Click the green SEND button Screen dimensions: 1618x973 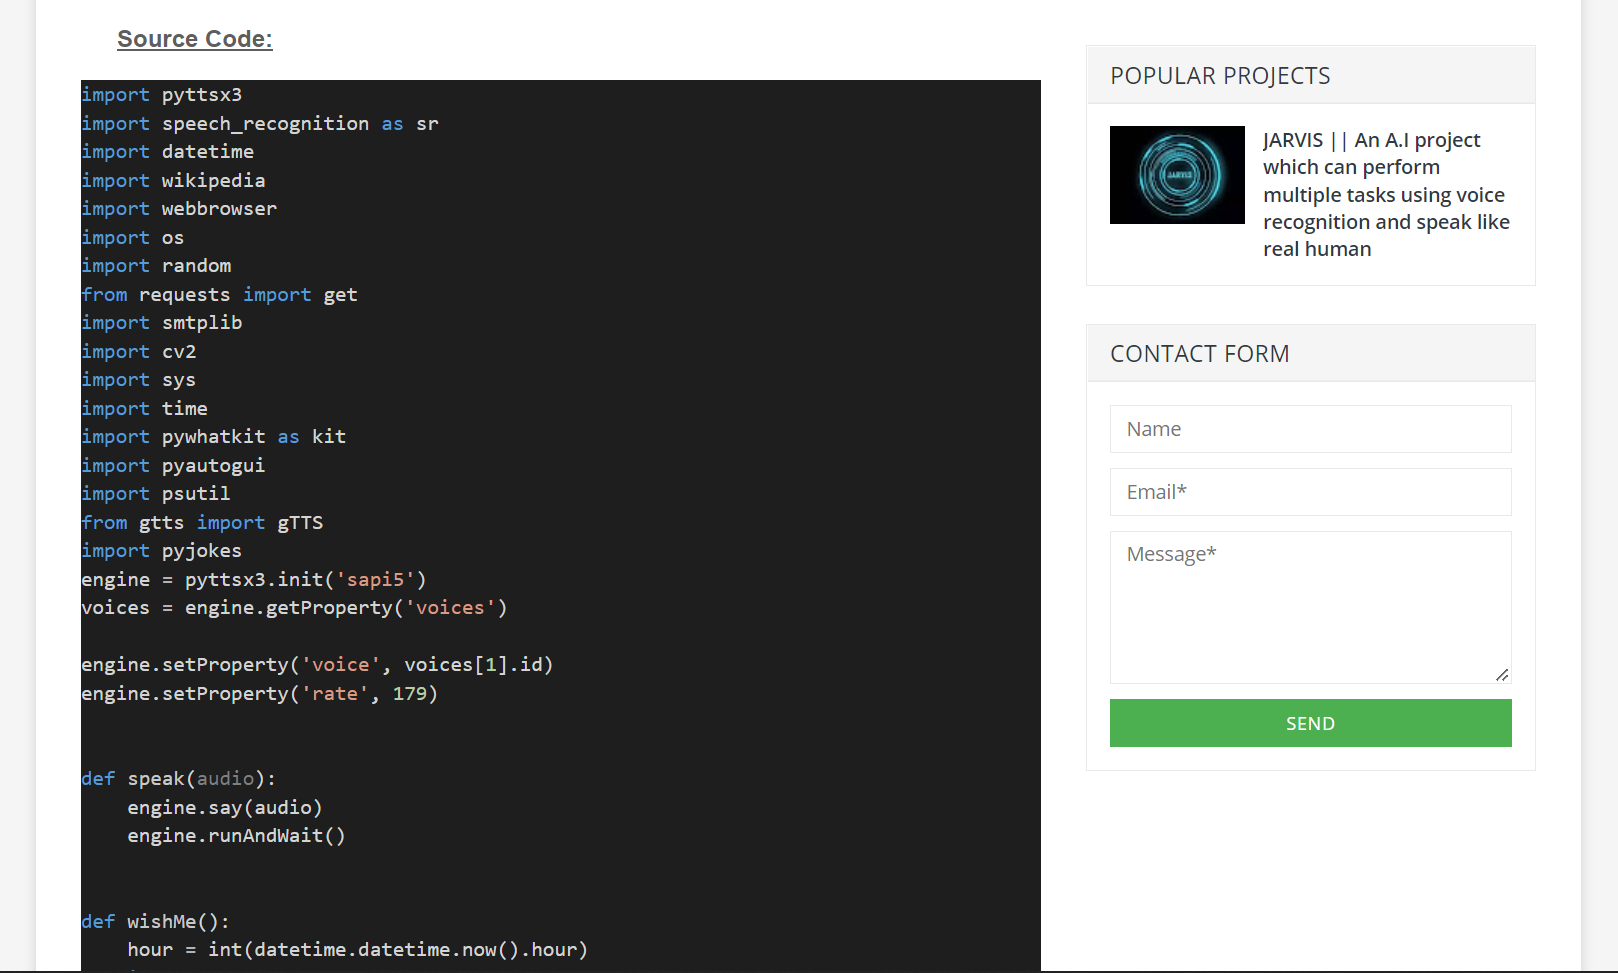click(1310, 723)
